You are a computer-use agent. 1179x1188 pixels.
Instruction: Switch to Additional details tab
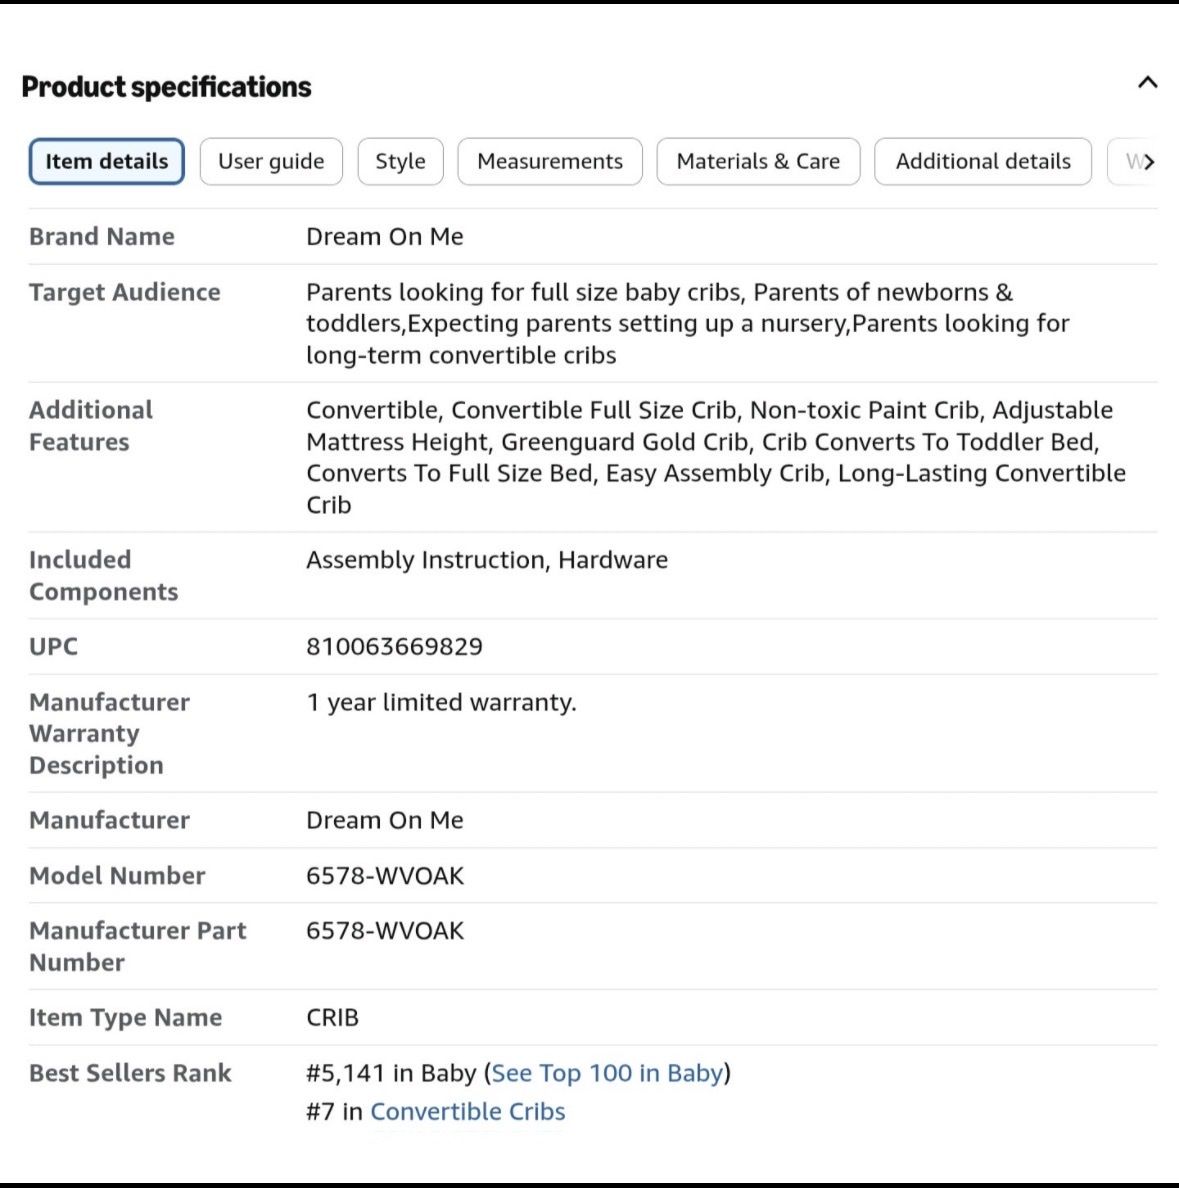tap(983, 161)
